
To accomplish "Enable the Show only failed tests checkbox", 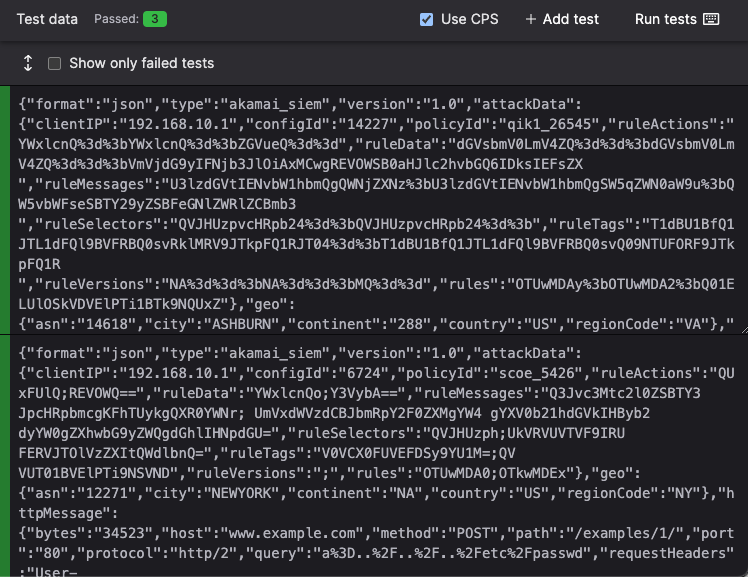I will [x=54, y=63].
